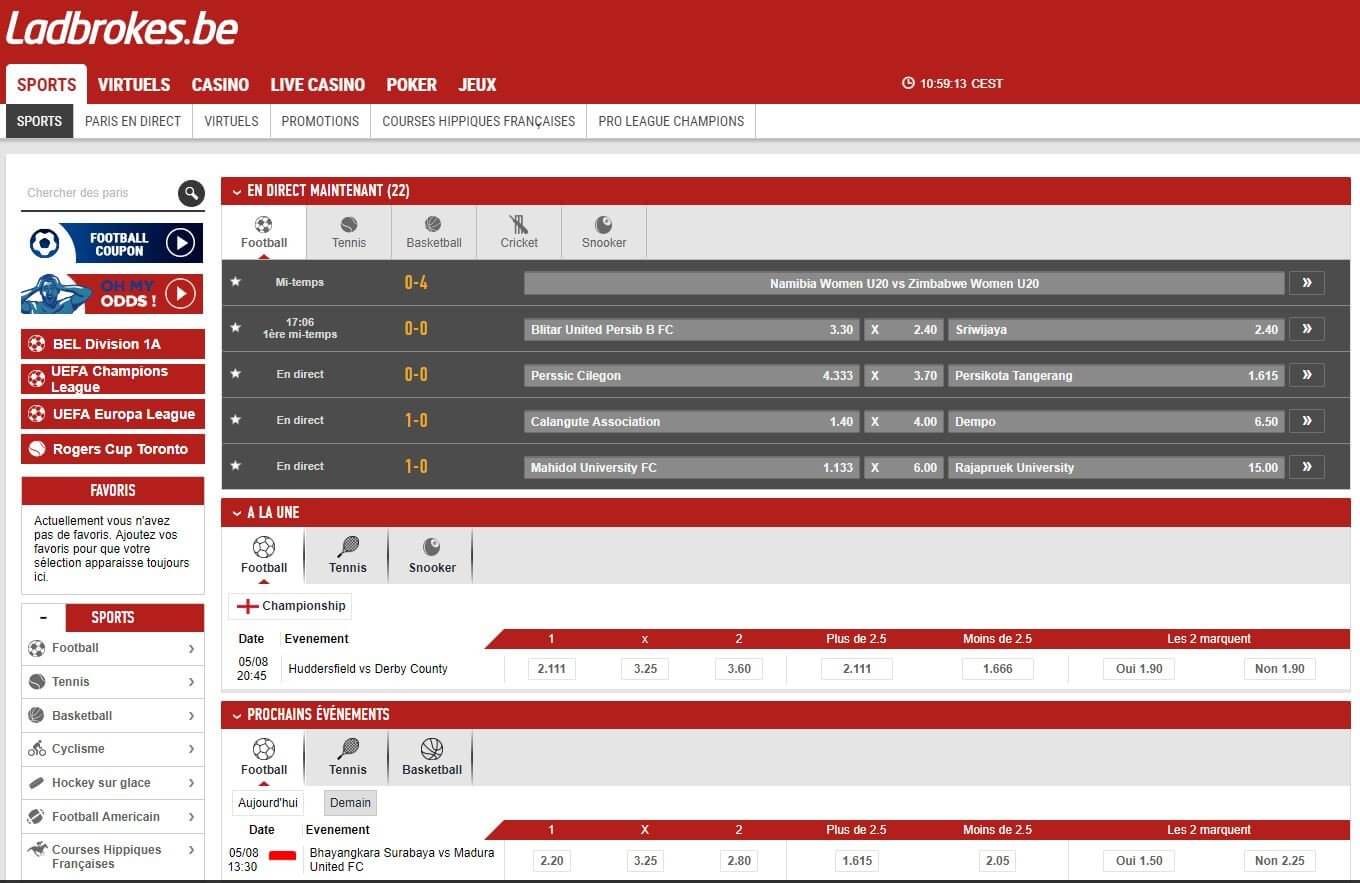Image resolution: width=1360 pixels, height=883 pixels.
Task: Go to Promotions submenu
Action: coord(320,121)
